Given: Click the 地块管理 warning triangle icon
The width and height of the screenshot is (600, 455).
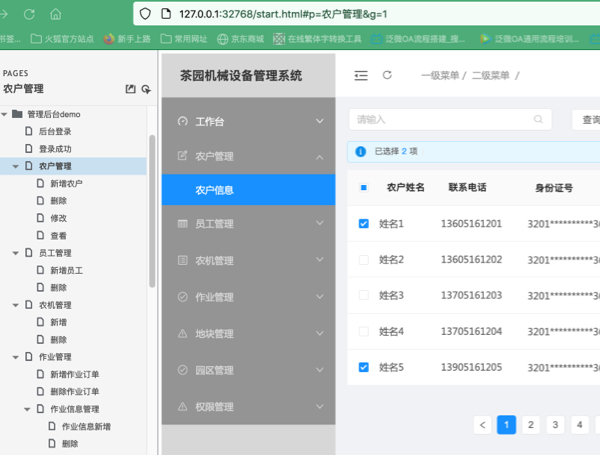Looking at the screenshot, I should (x=182, y=334).
